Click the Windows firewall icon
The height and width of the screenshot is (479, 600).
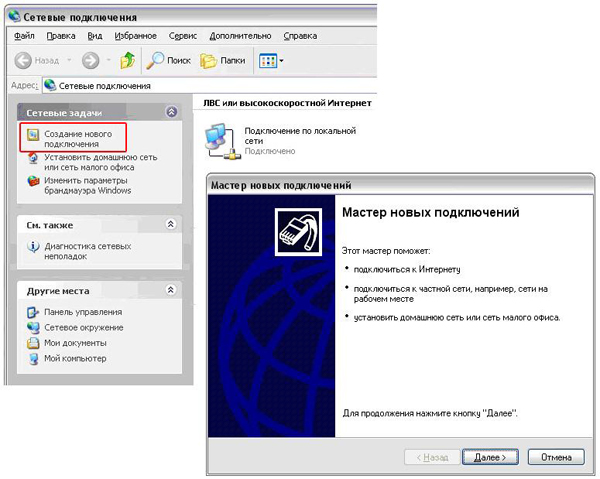(x=33, y=181)
